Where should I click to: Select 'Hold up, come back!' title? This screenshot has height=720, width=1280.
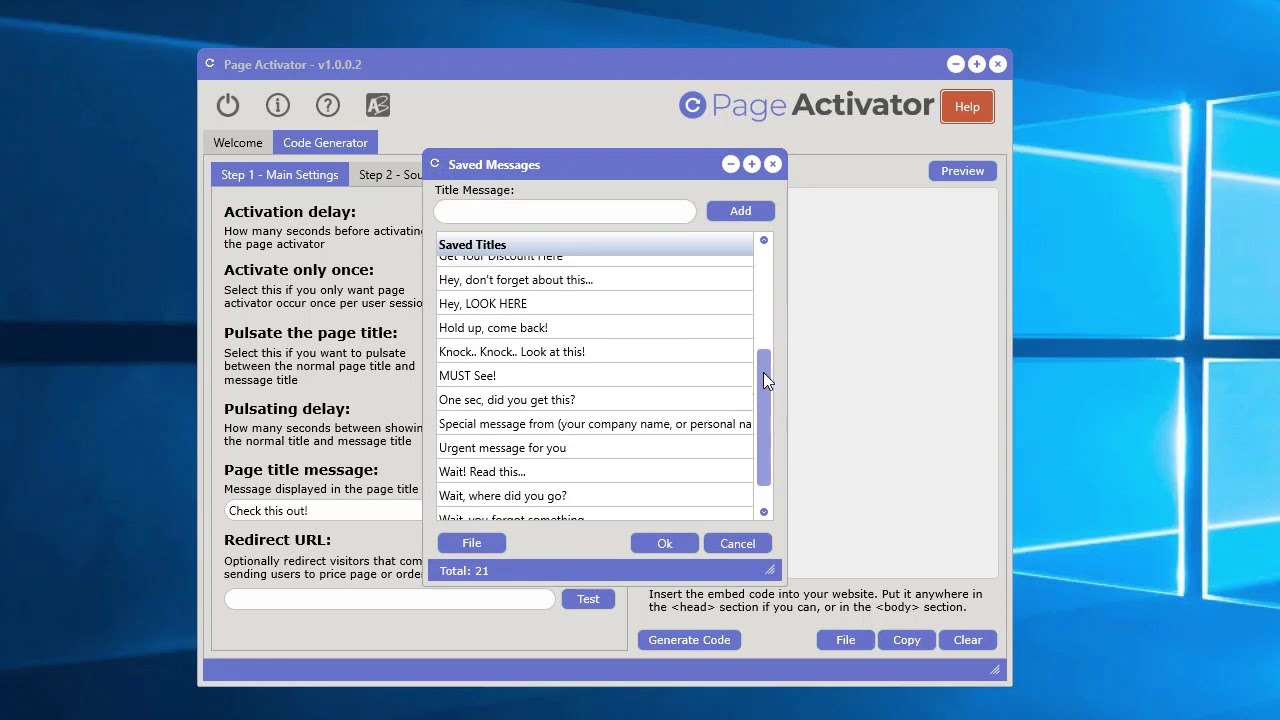coord(595,328)
